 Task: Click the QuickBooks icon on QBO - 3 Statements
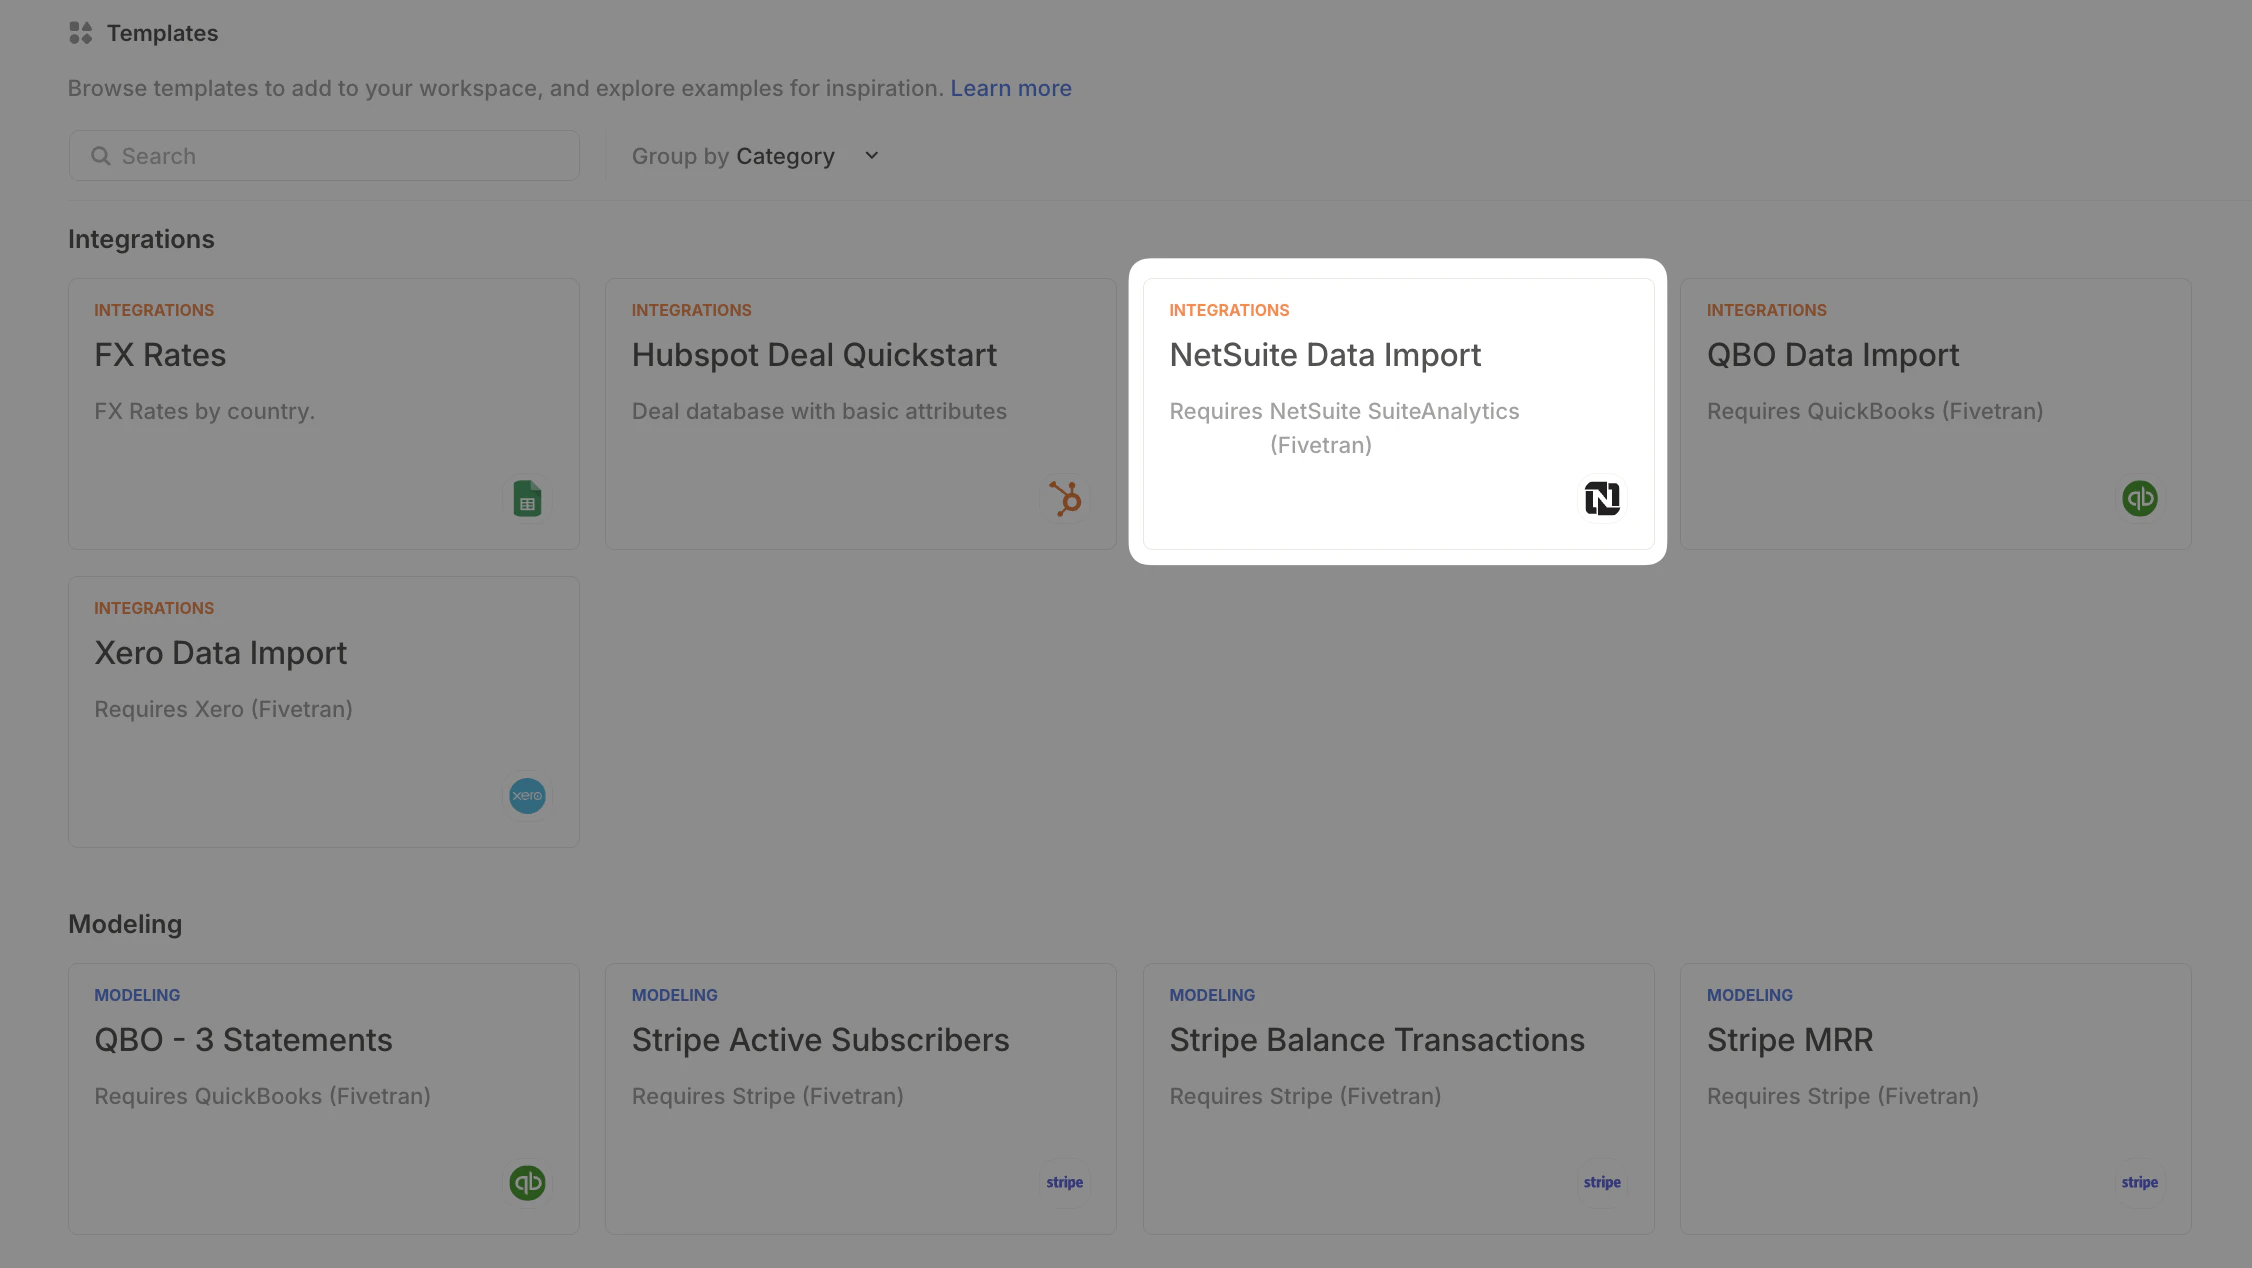(x=527, y=1182)
